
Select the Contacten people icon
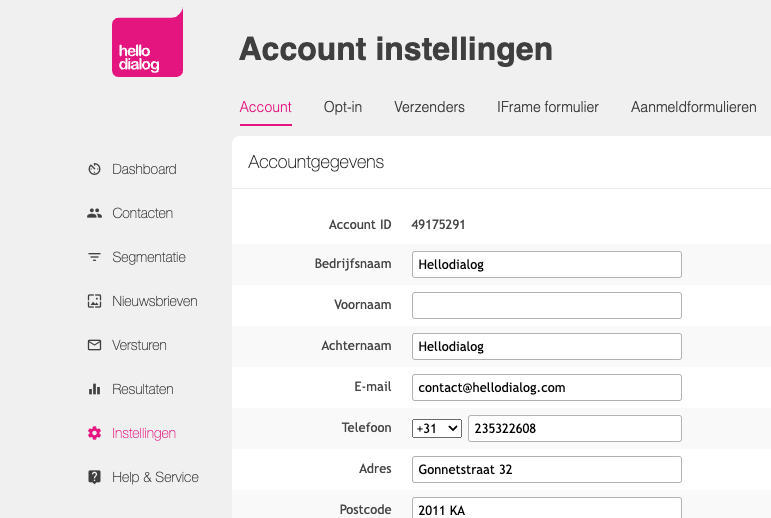point(94,213)
